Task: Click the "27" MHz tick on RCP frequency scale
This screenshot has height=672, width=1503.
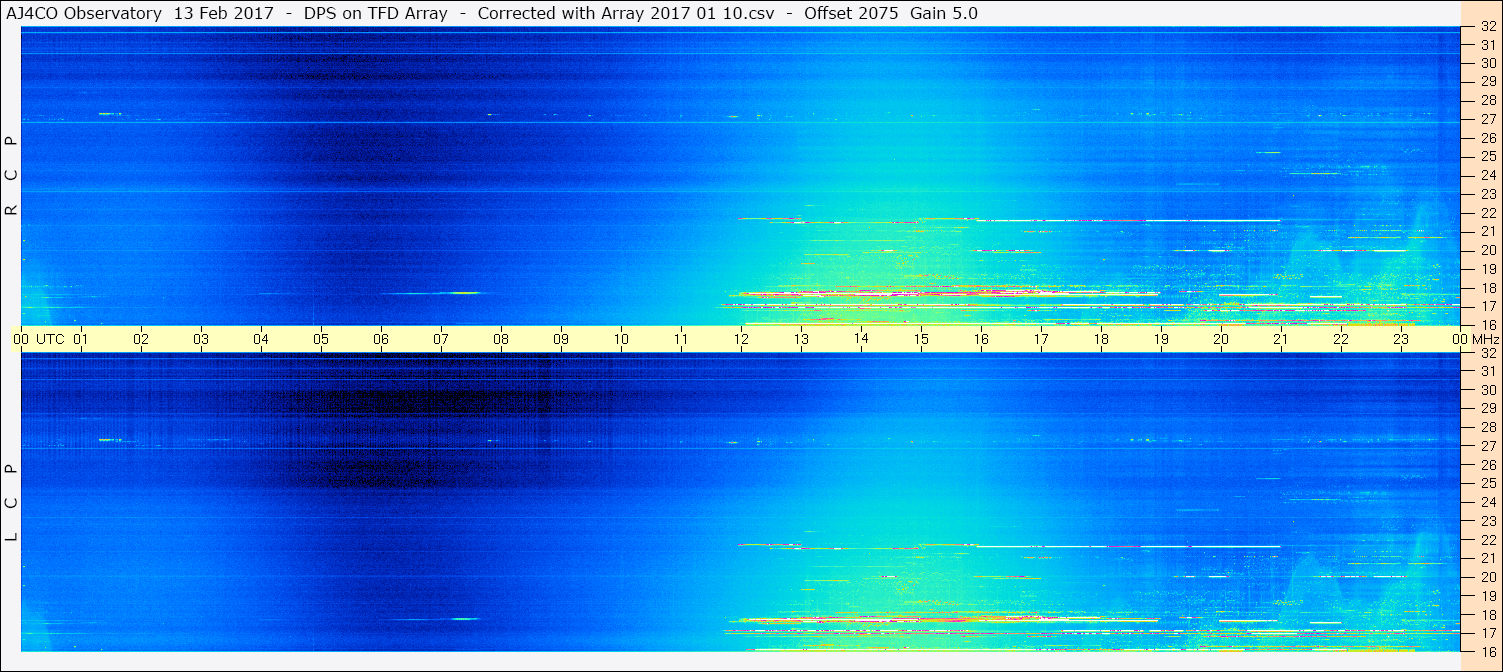Action: 1488,119
